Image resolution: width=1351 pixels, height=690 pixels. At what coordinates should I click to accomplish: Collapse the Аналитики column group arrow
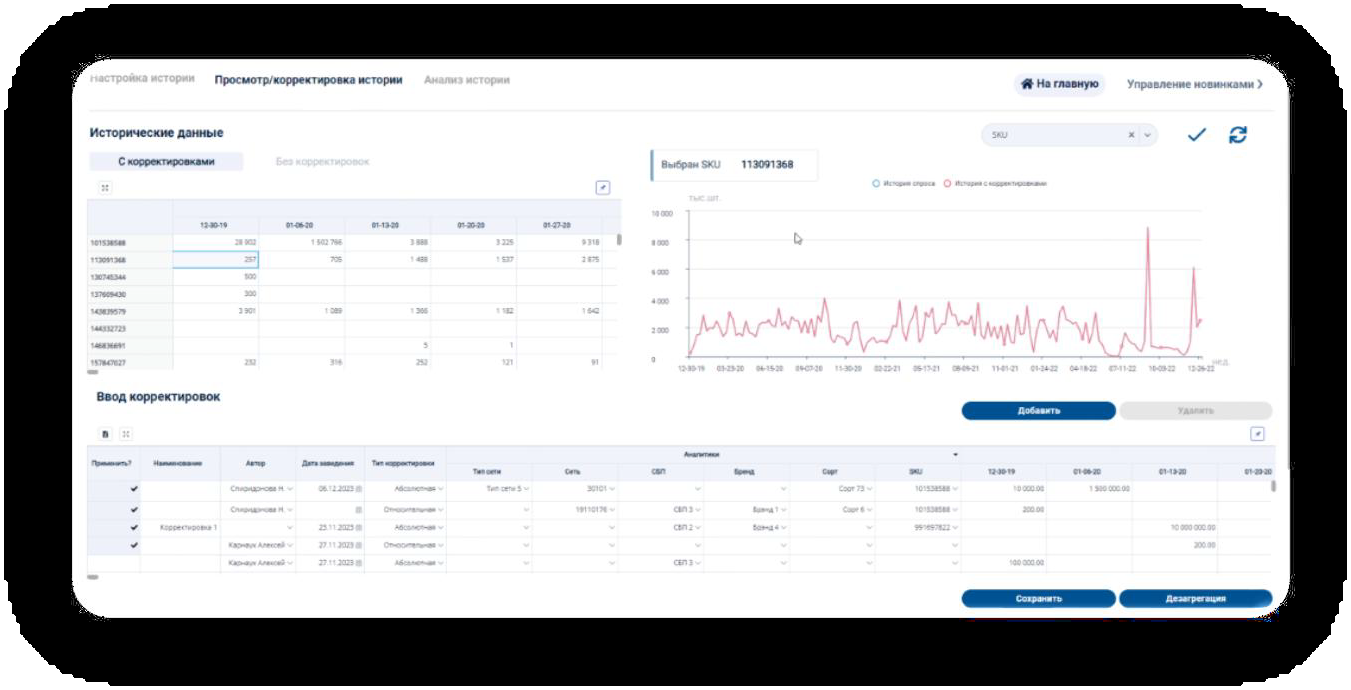955,455
